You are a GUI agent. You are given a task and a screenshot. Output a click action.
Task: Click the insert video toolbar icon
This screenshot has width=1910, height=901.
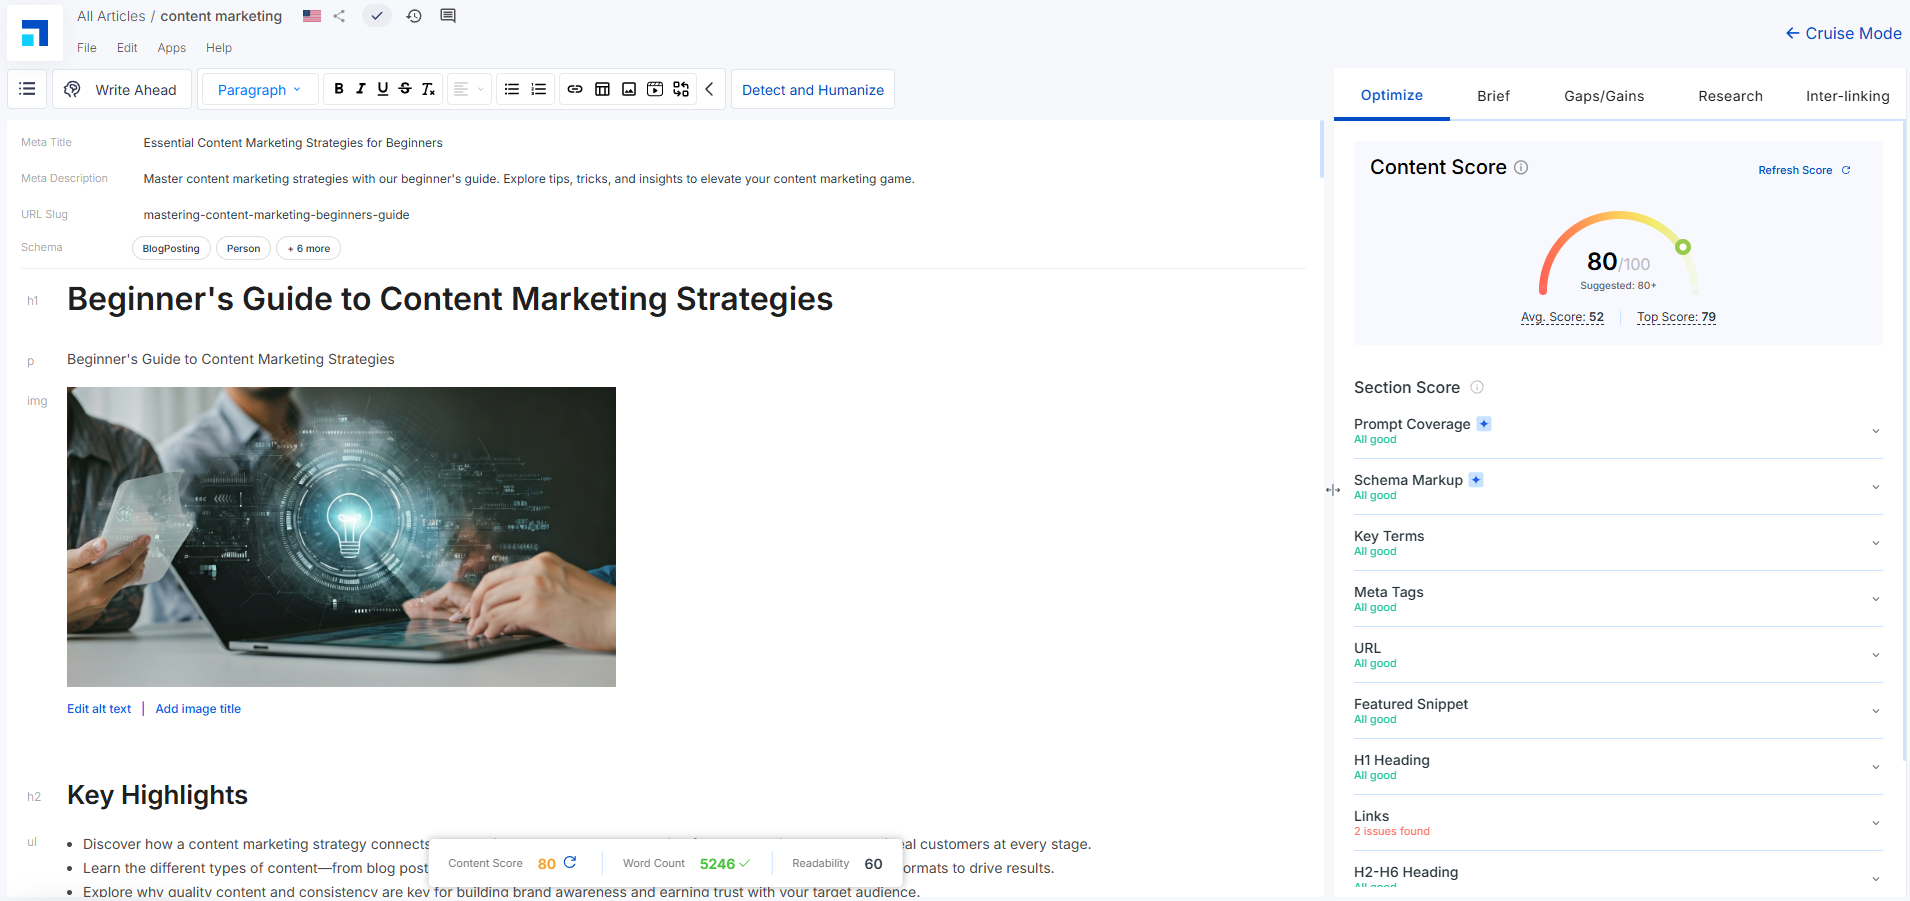tap(655, 89)
